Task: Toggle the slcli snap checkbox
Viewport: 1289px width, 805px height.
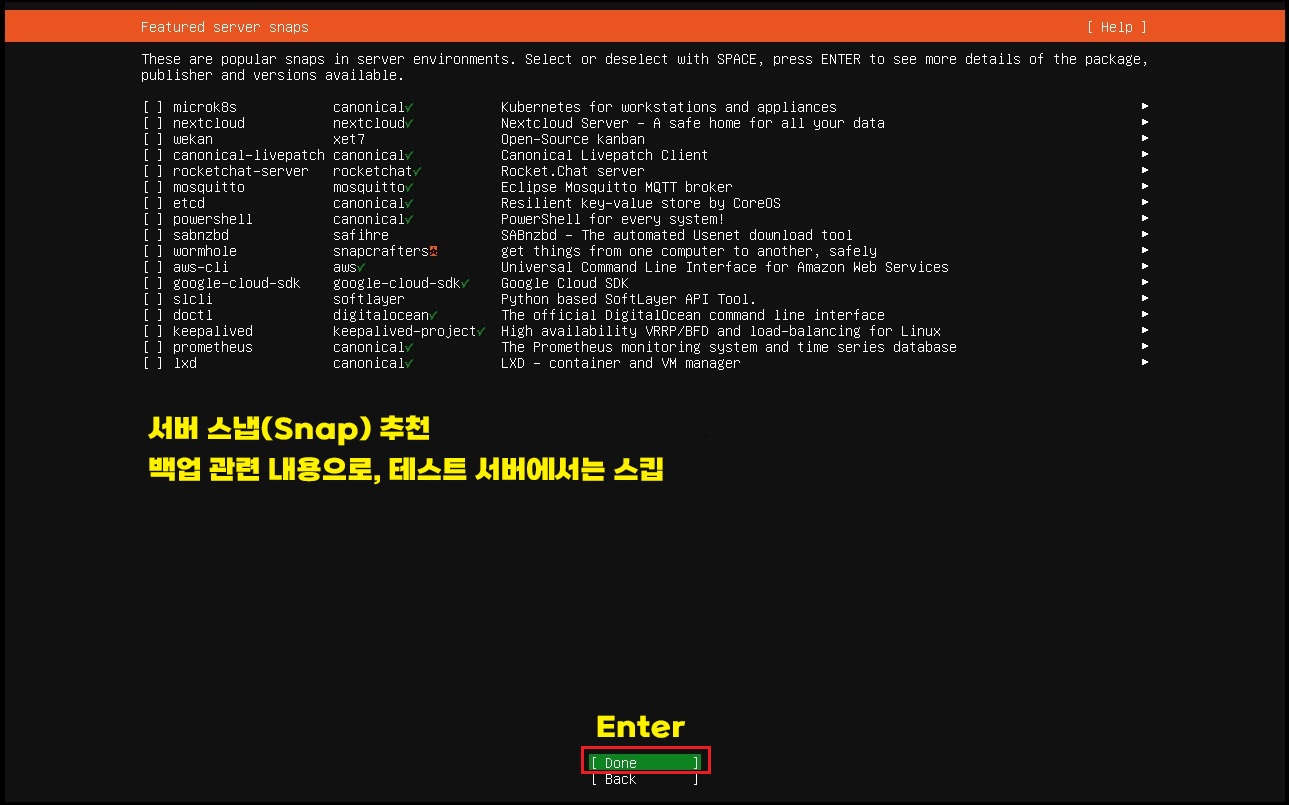Action: click(152, 299)
